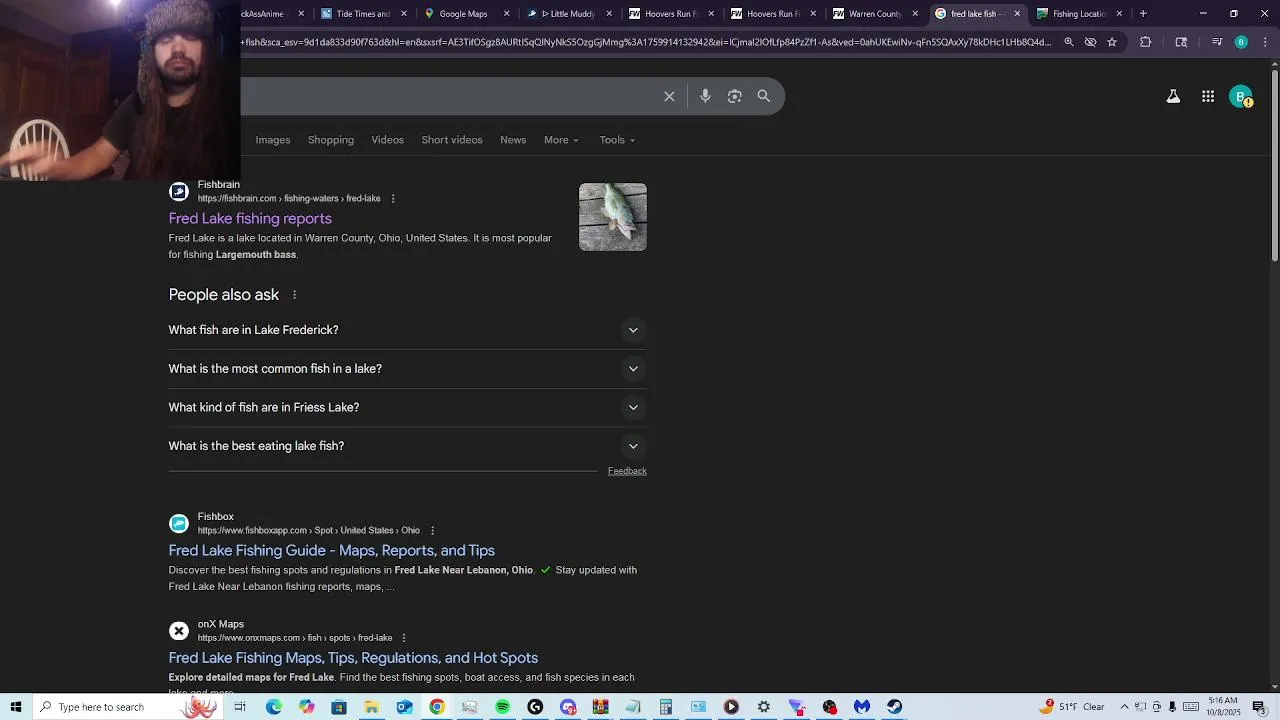Switch to Videos results tab
Image resolution: width=1280 pixels, height=720 pixels.
388,140
